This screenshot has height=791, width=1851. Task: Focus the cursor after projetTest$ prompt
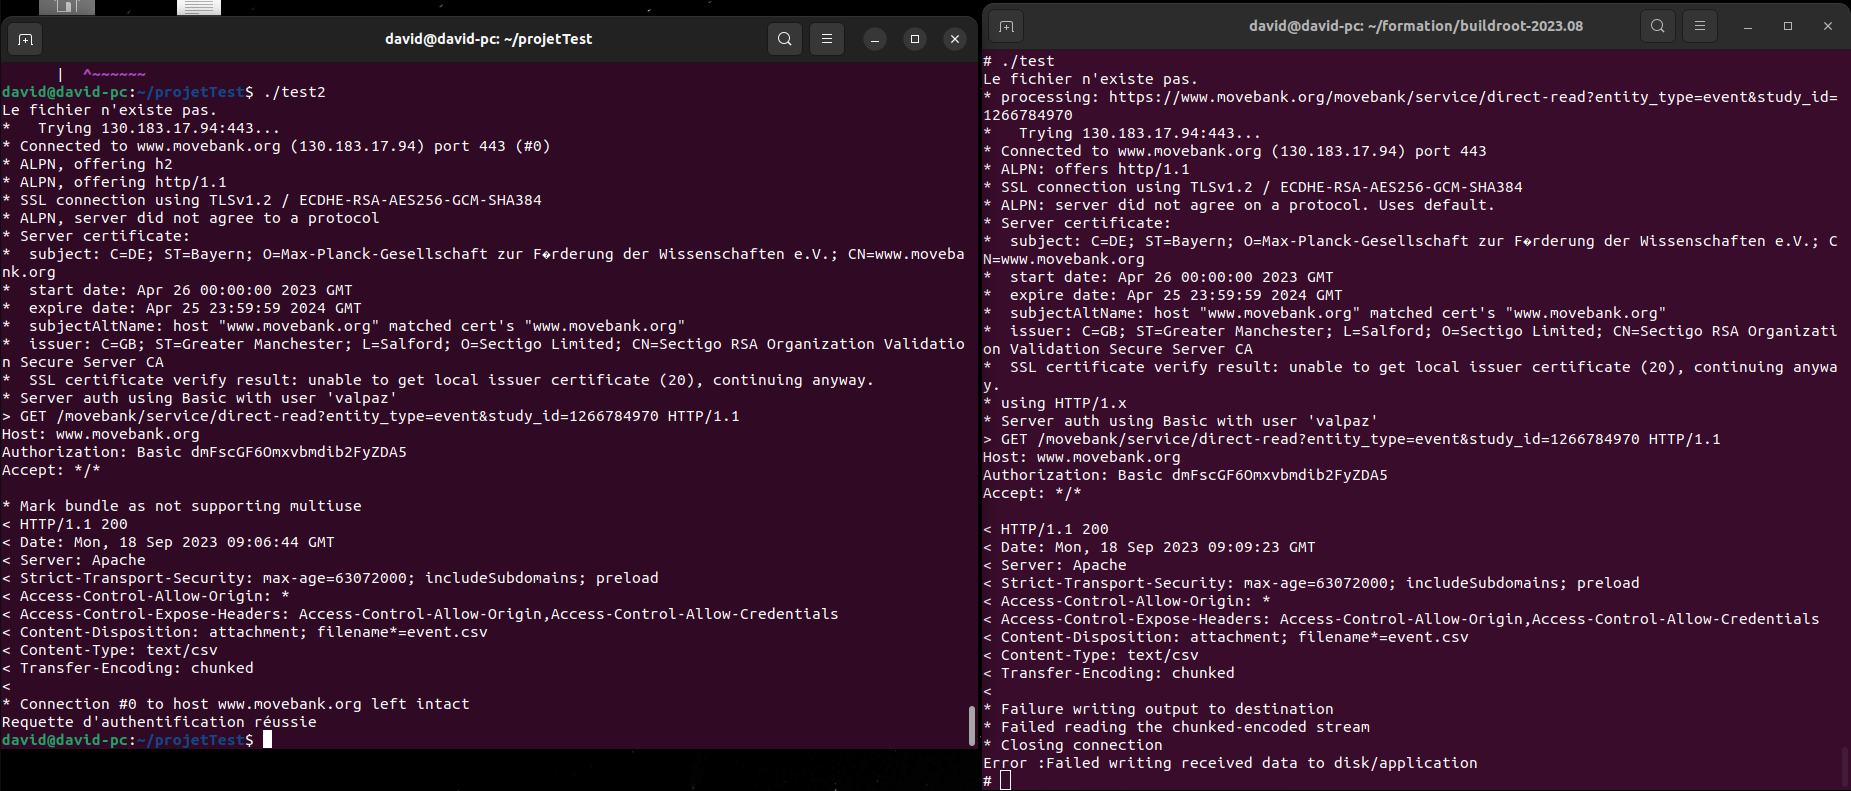click(x=267, y=740)
